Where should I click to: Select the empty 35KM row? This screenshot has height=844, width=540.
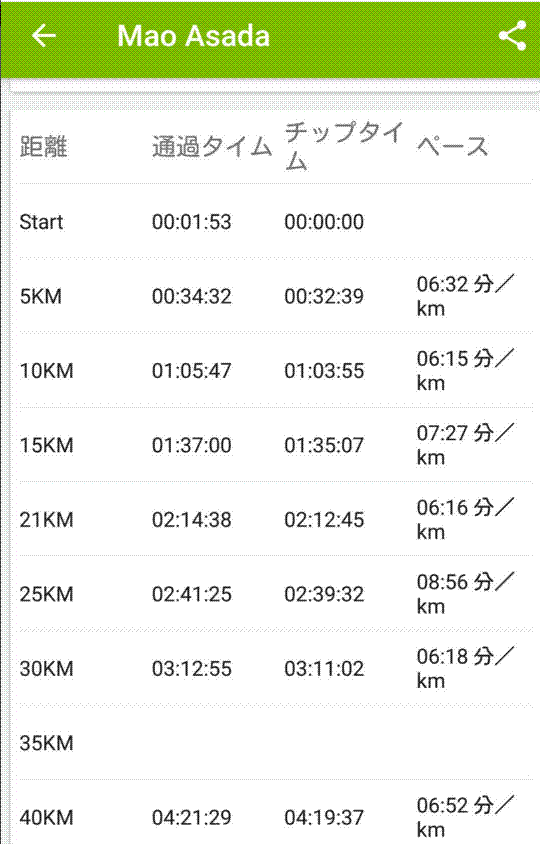[x=273, y=743]
